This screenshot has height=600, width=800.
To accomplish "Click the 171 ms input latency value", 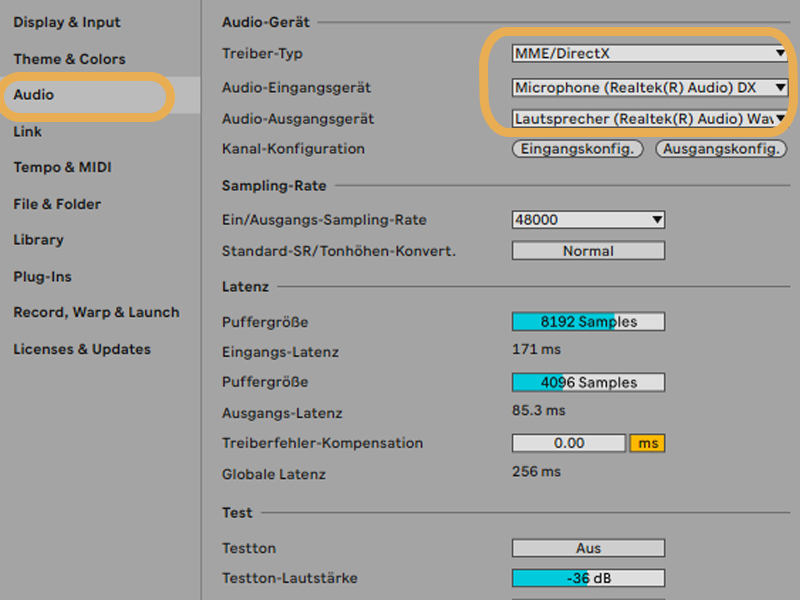I will pyautogui.click(x=536, y=349).
